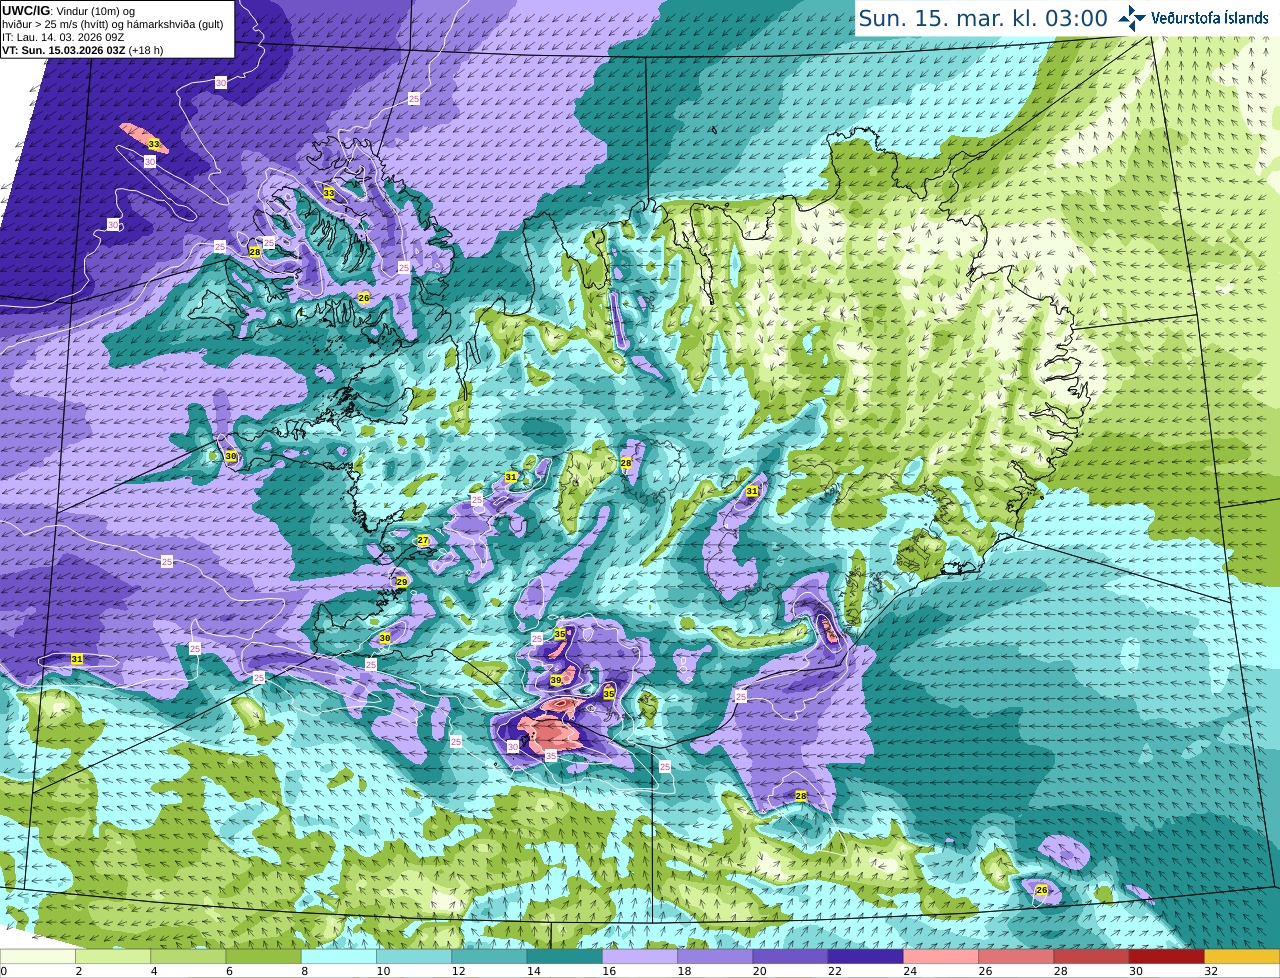
Task: Click the legend scale number 24
Action: [910, 971]
